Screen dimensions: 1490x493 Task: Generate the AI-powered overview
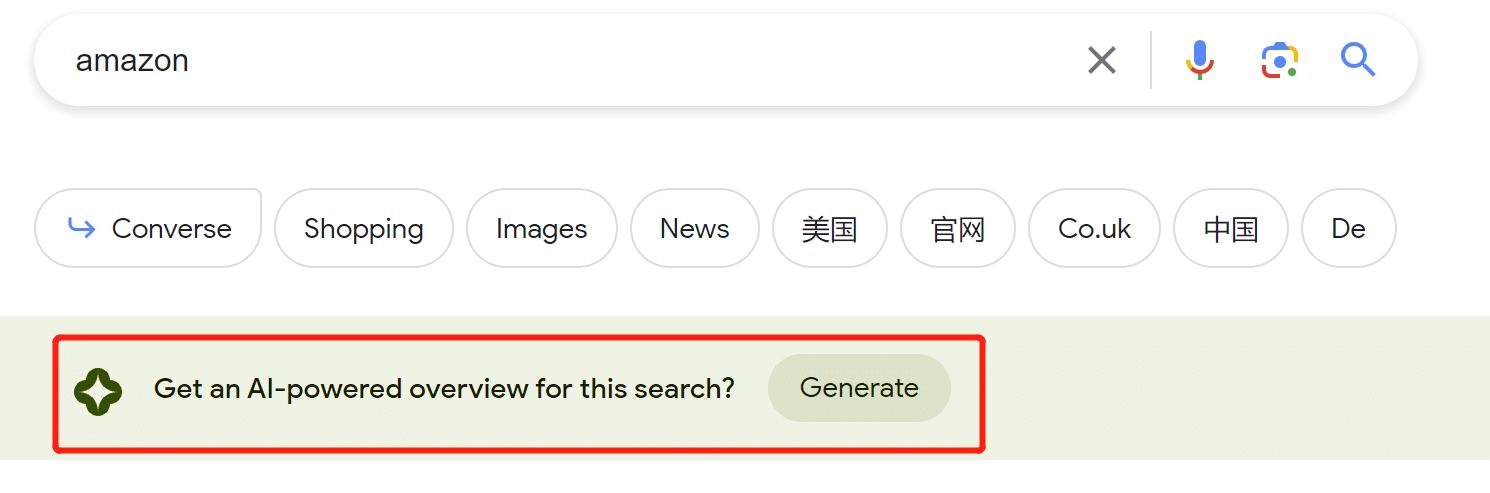[859, 388]
